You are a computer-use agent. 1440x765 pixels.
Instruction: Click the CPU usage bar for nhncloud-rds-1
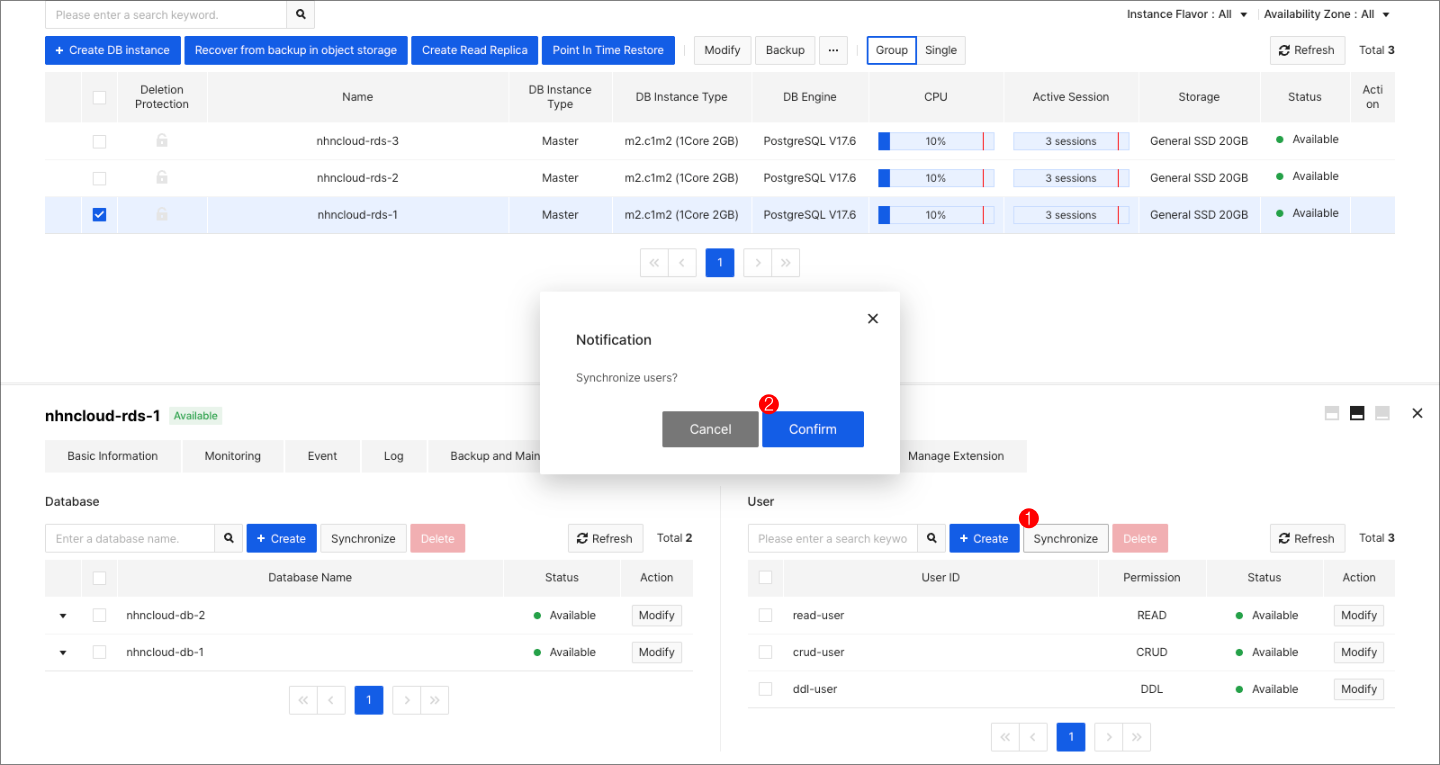934,214
